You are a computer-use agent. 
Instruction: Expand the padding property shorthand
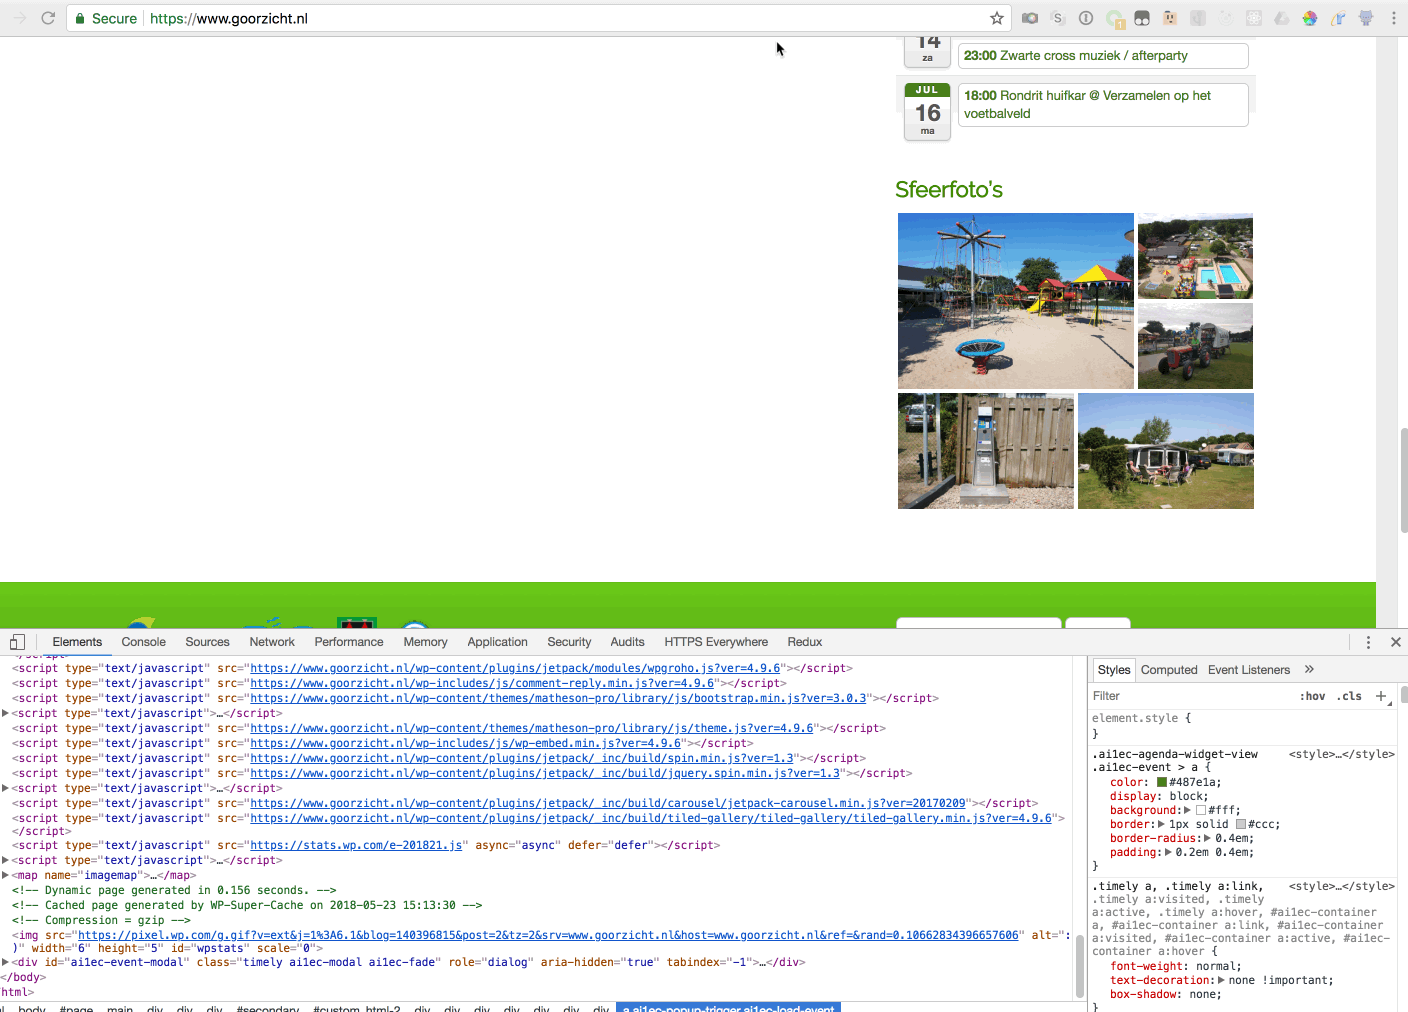tap(1168, 852)
